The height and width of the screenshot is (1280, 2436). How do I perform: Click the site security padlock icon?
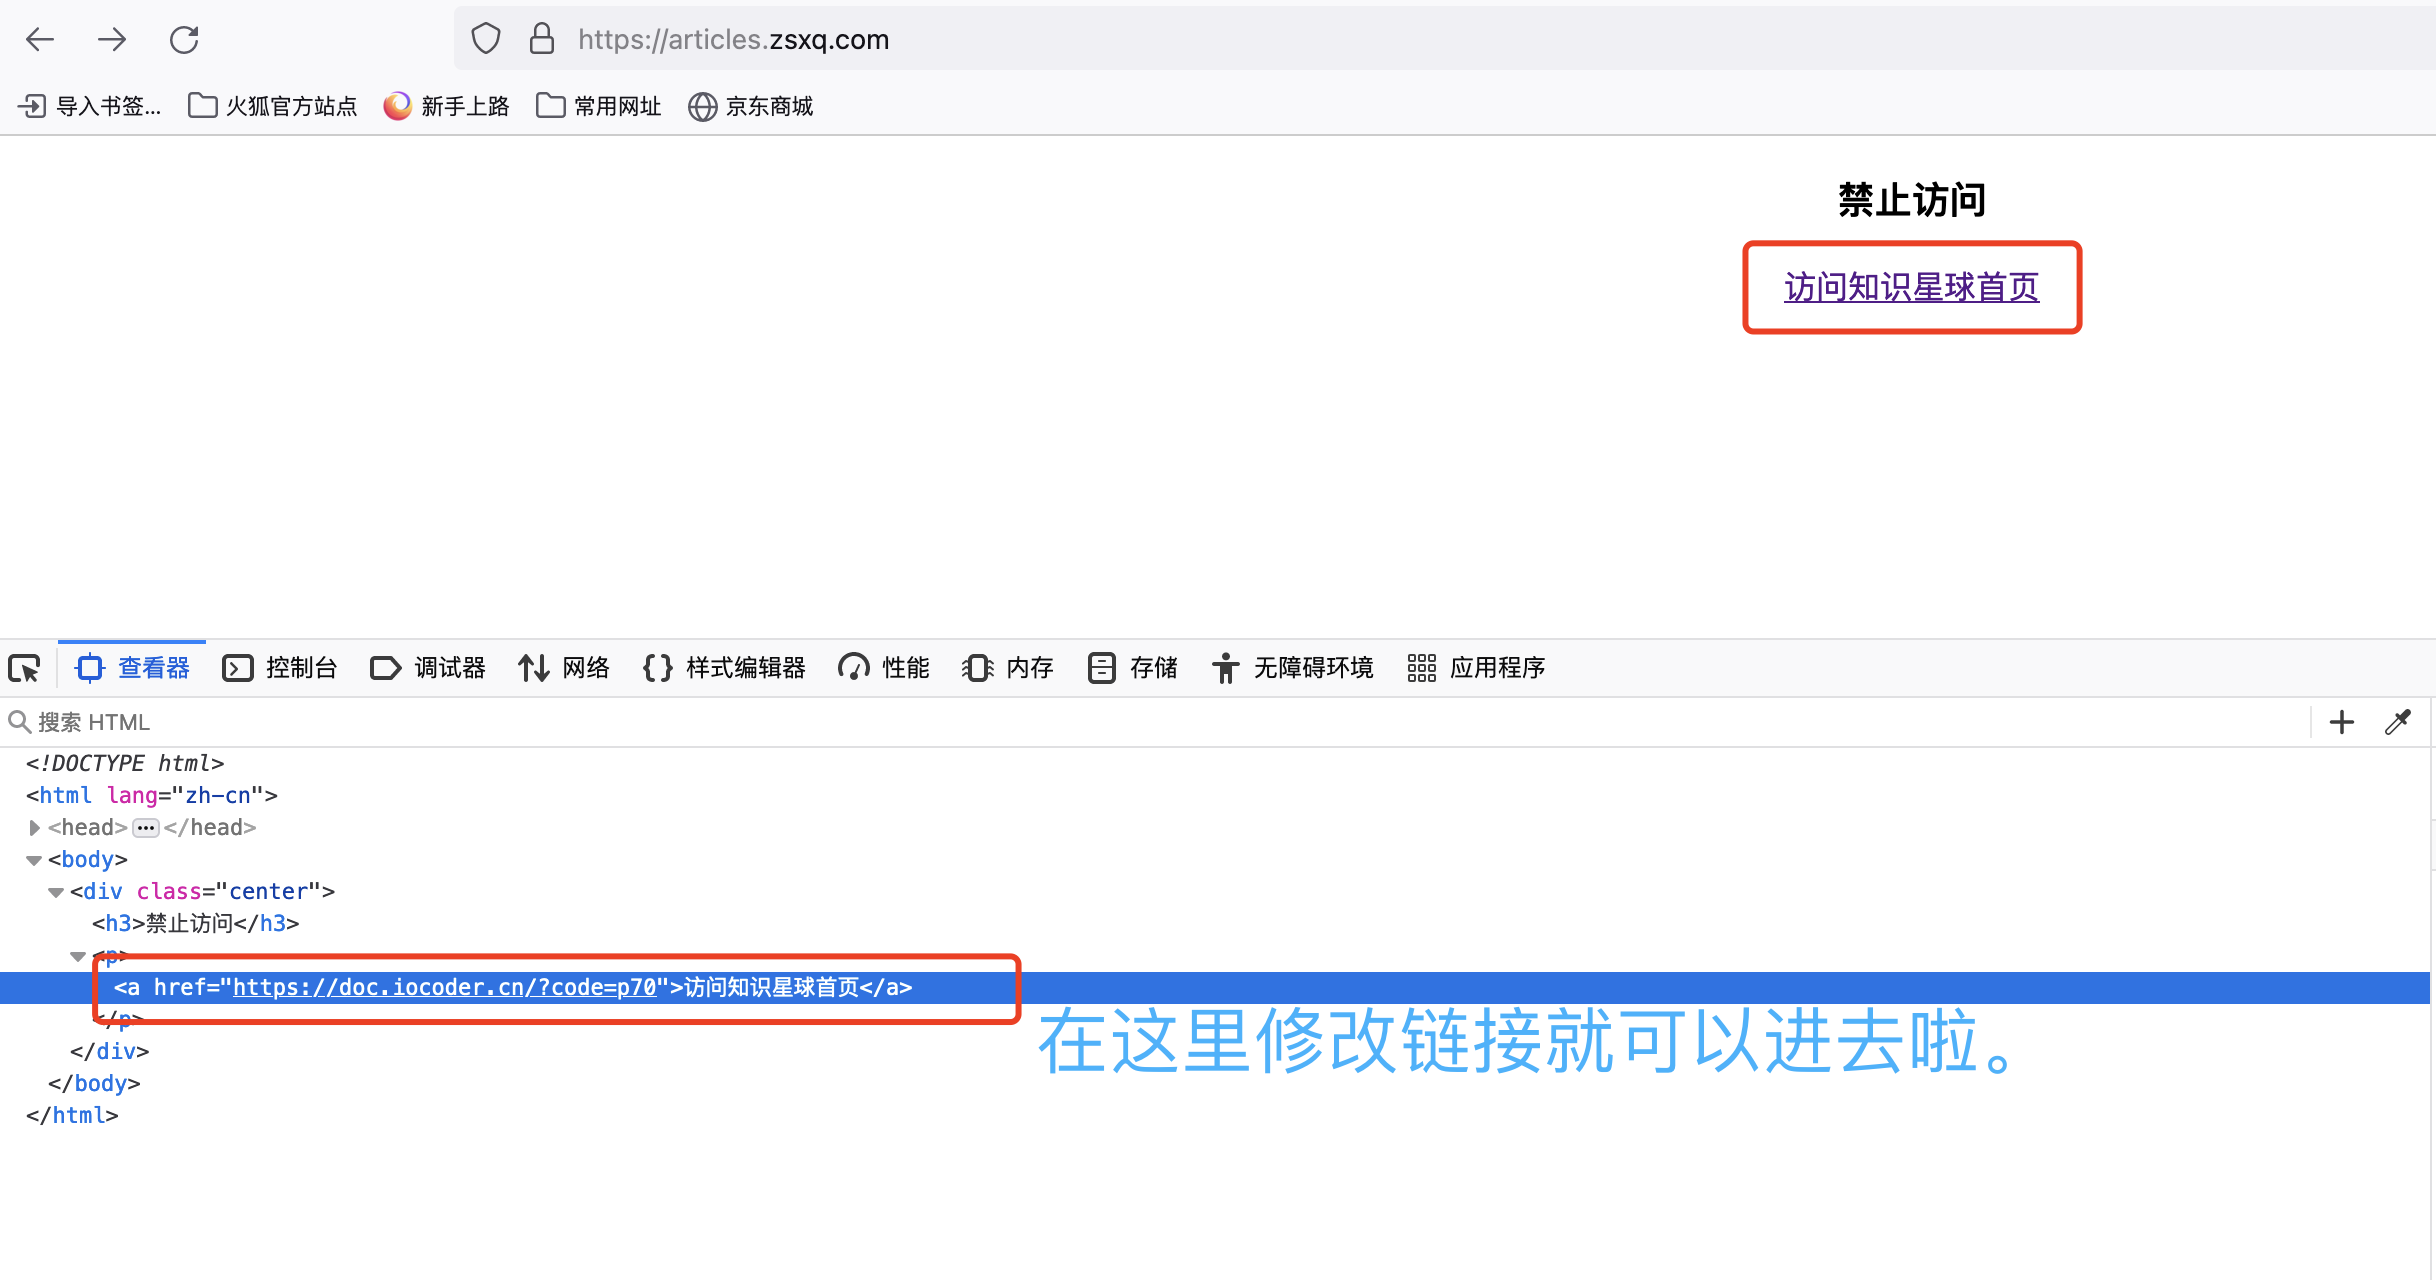tap(542, 39)
